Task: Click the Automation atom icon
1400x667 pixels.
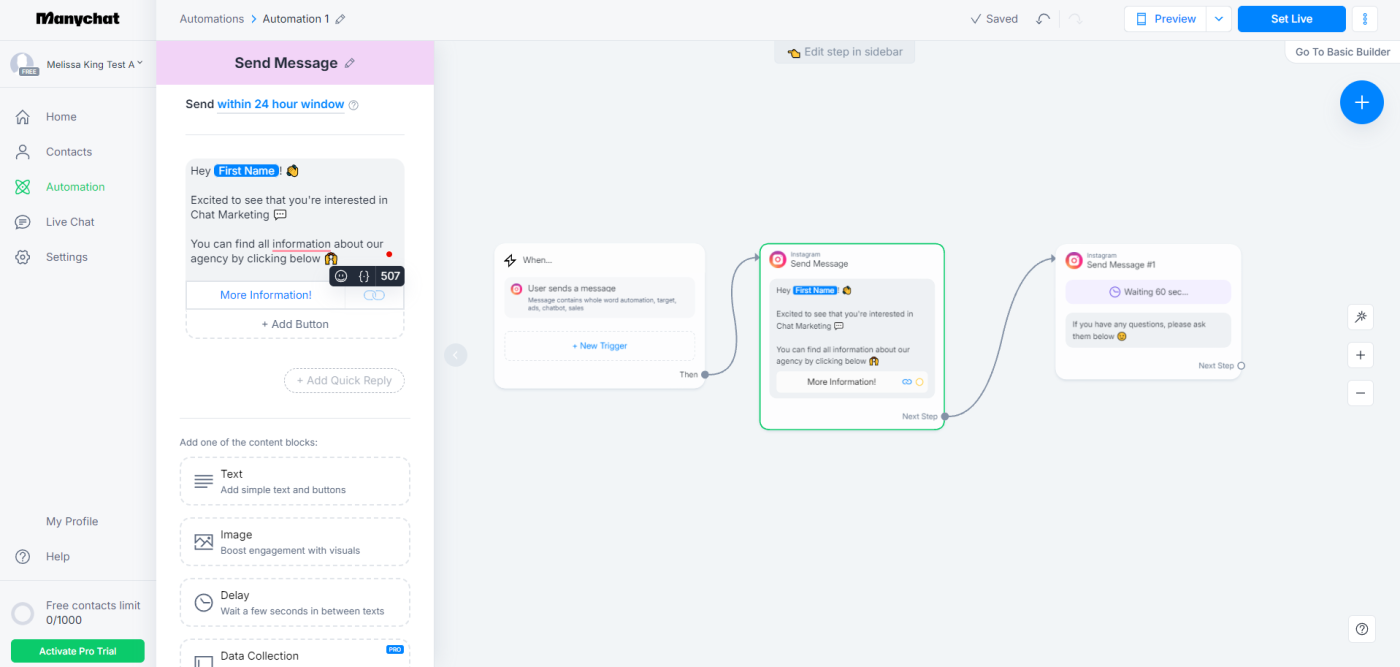Action: [x=22, y=187]
